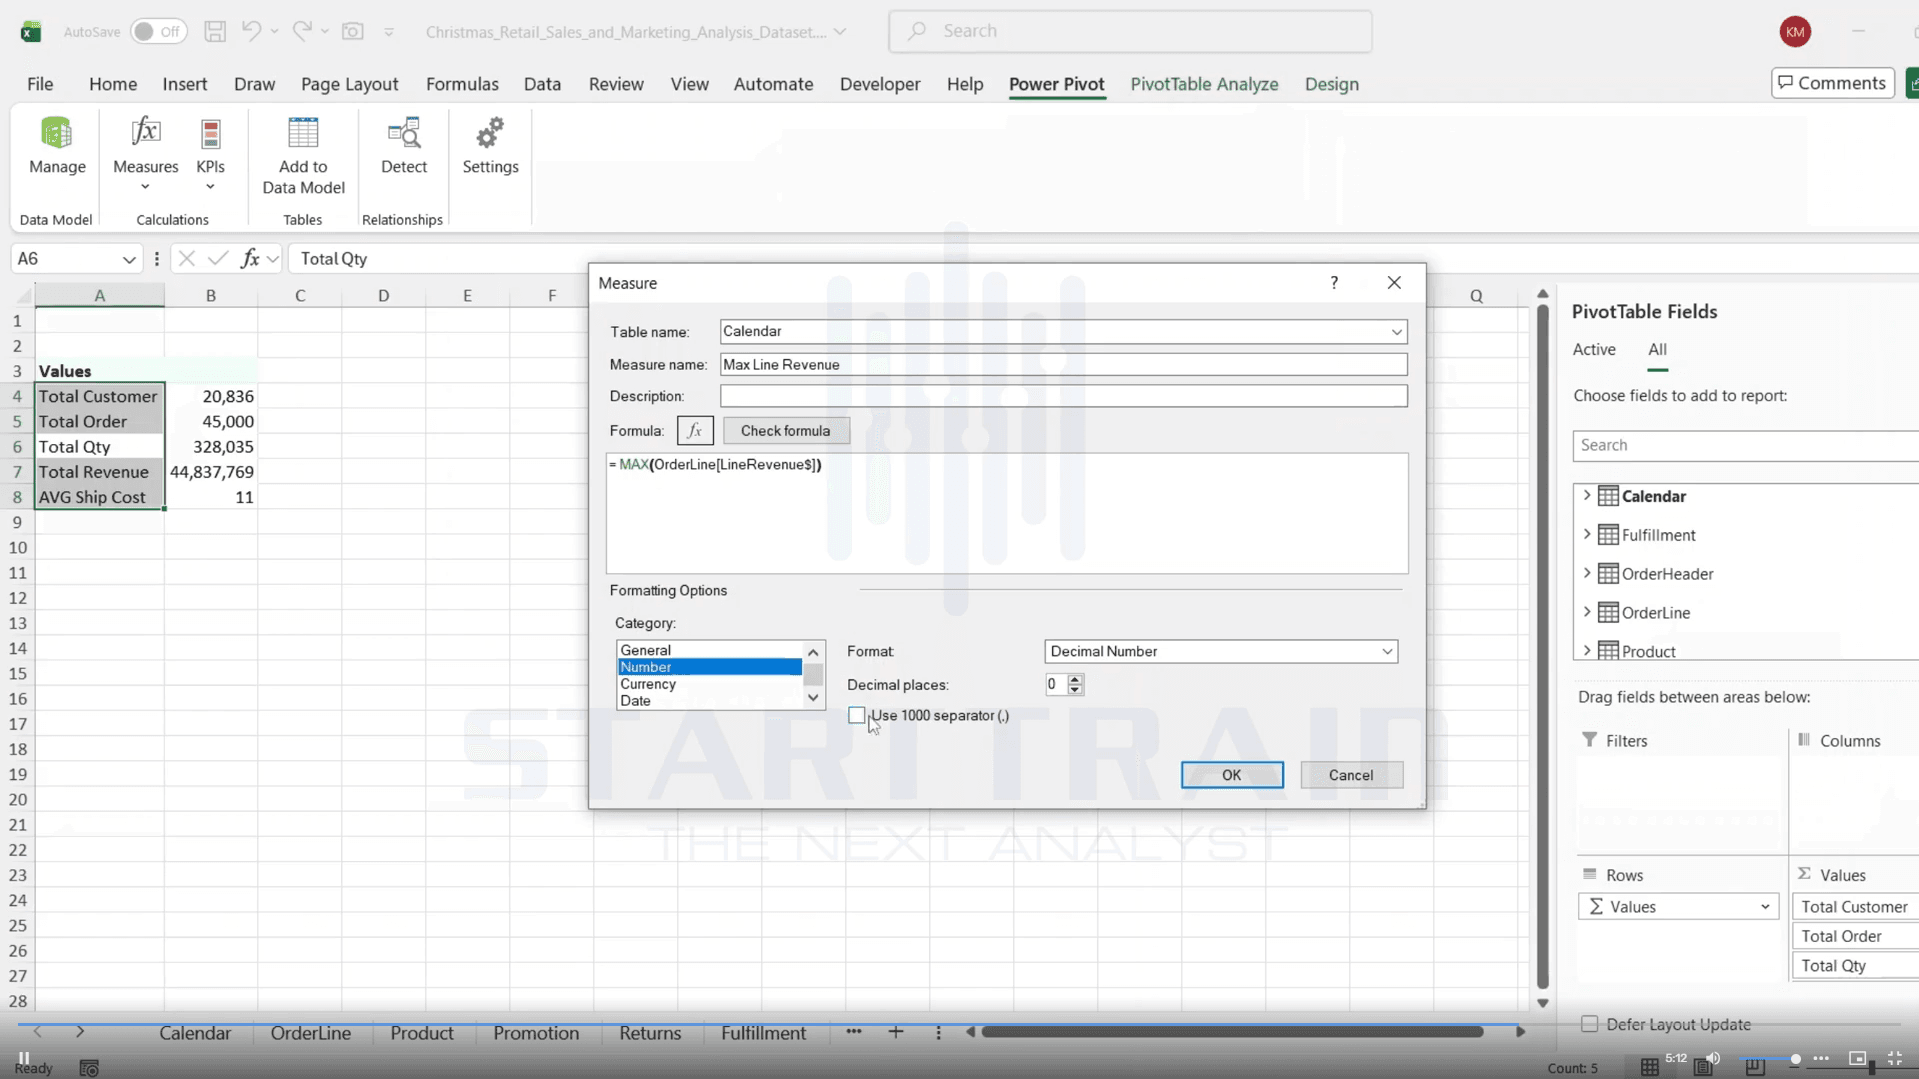Click the formula bar confirm checkmark icon

[x=217, y=258]
